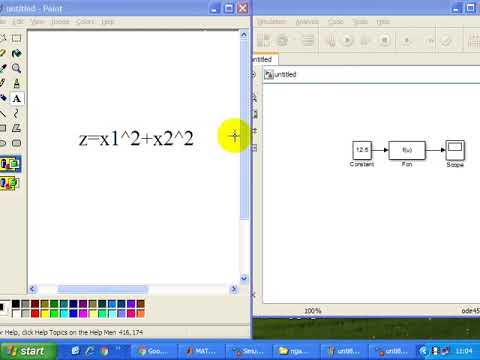
Task: Click the record/logging toolbar icon in Simulink
Action: (407, 41)
